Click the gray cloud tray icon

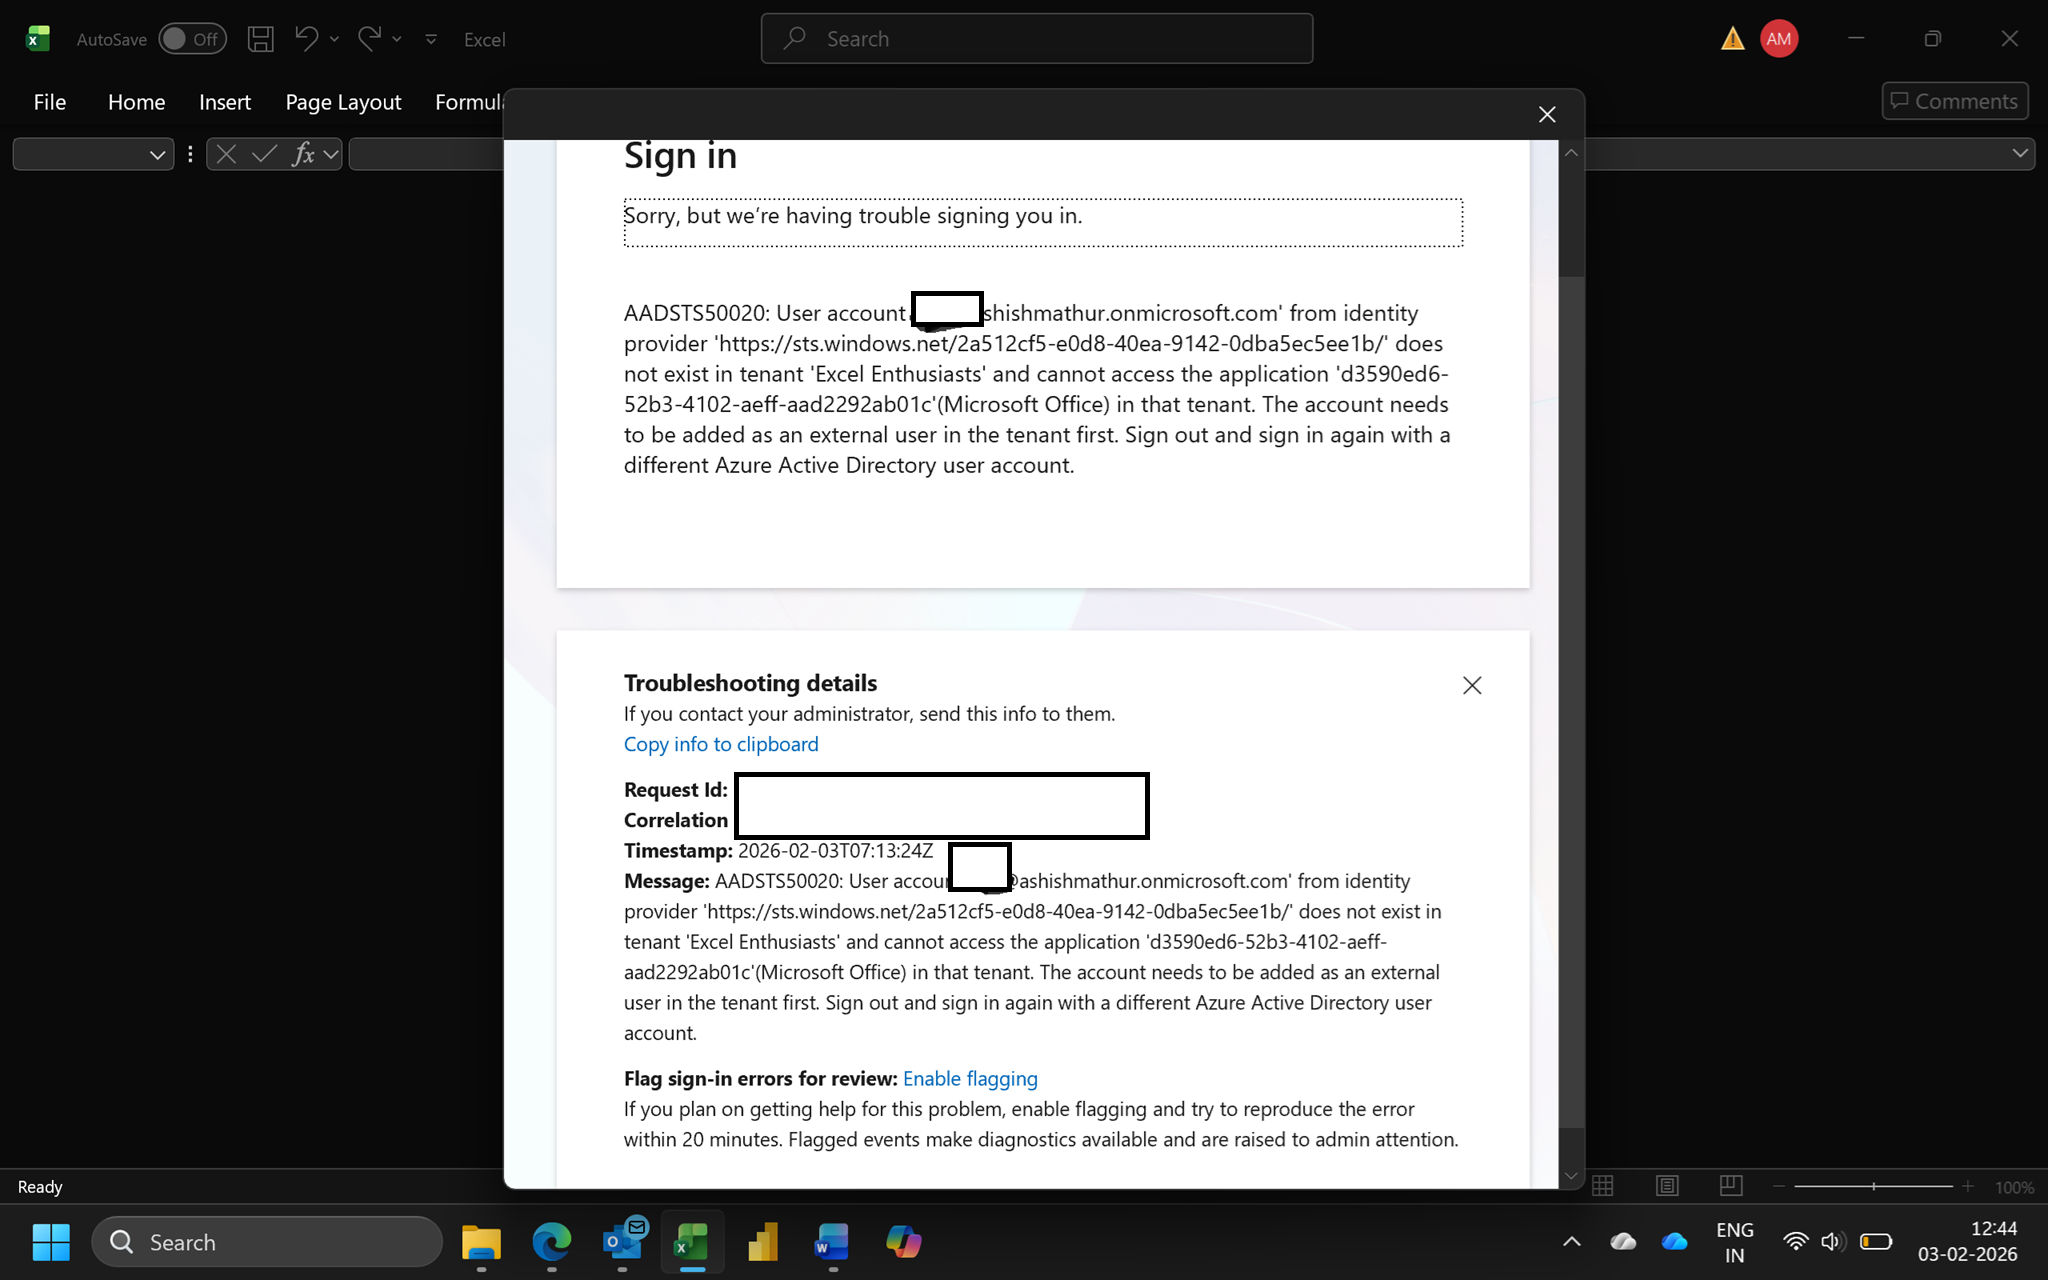coord(1623,1242)
